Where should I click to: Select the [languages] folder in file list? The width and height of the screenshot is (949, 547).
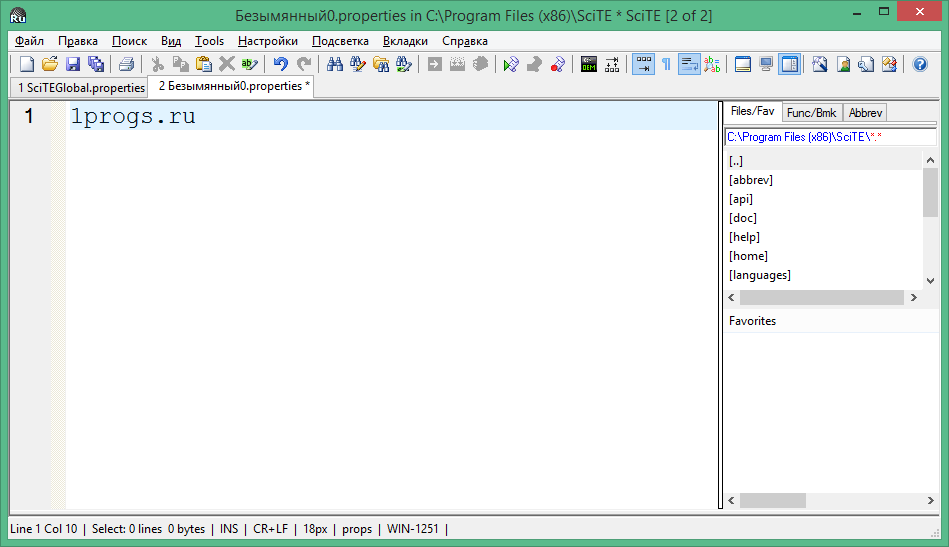824,275
